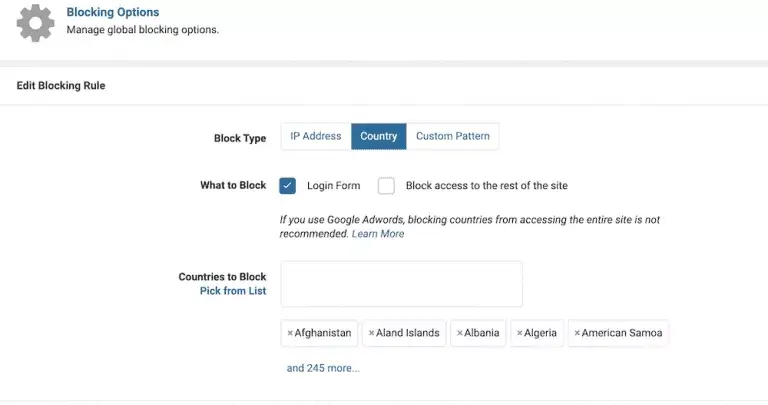Select Country block type
The height and width of the screenshot is (405, 768).
point(379,137)
